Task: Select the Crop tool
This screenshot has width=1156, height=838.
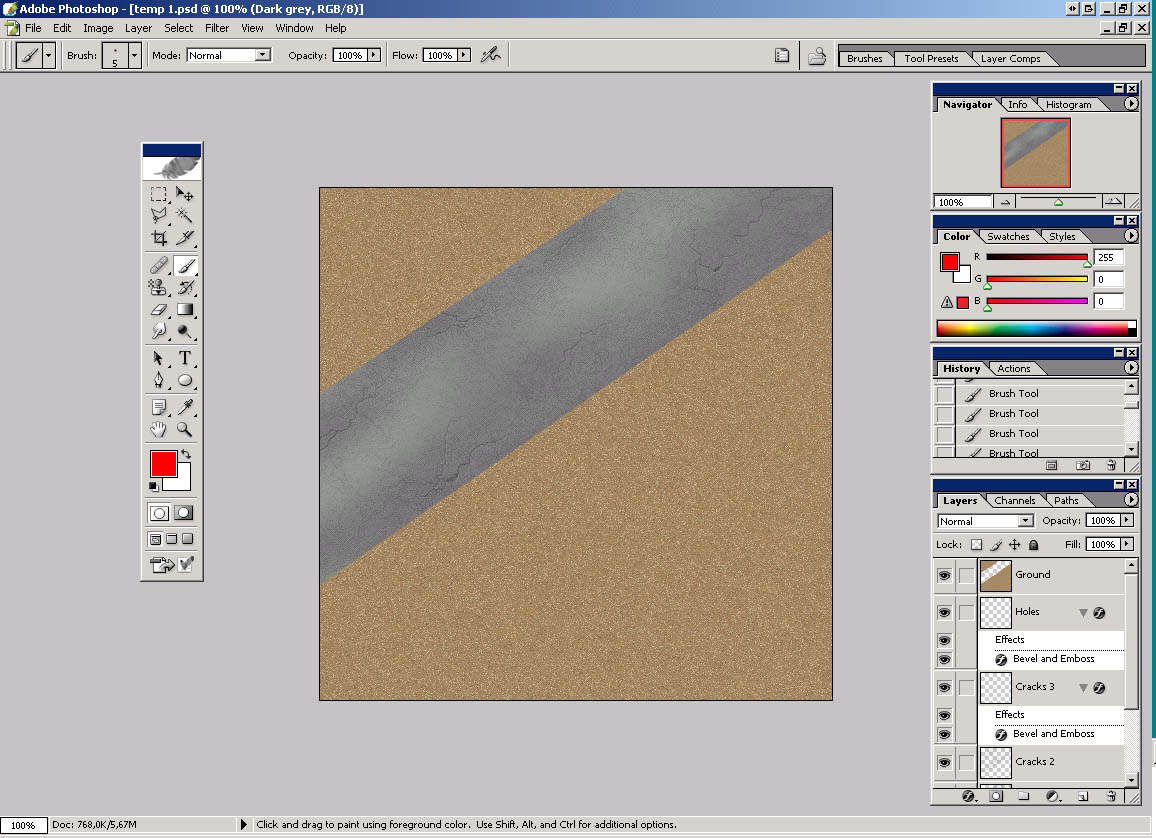Action: point(159,238)
